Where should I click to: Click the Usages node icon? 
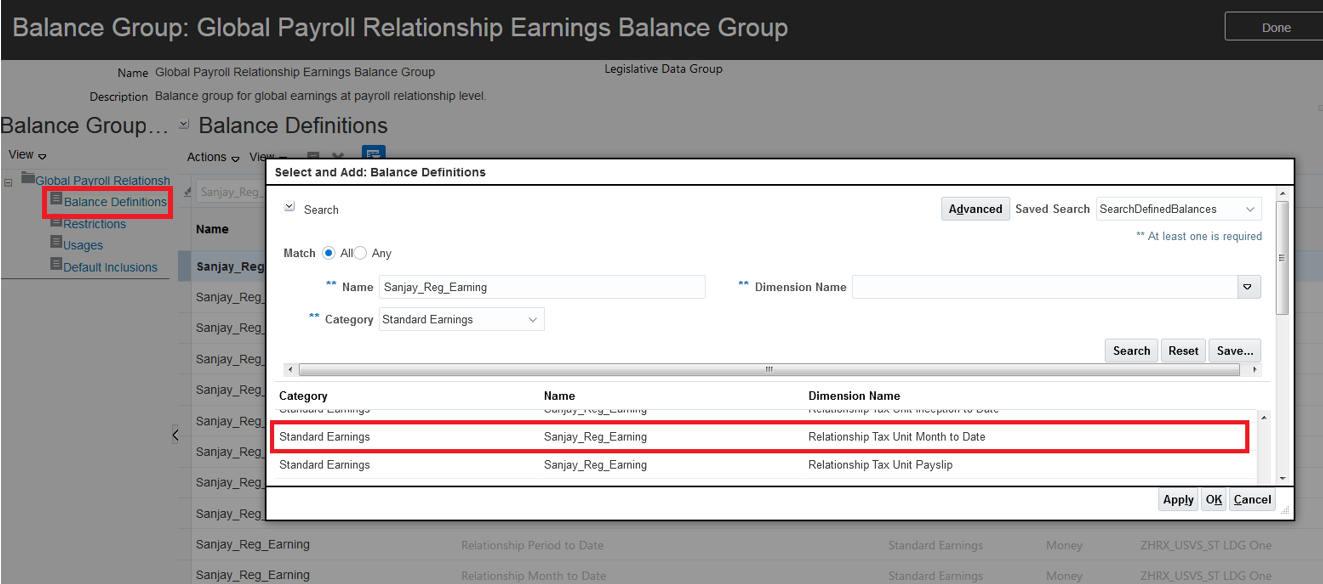[56, 244]
